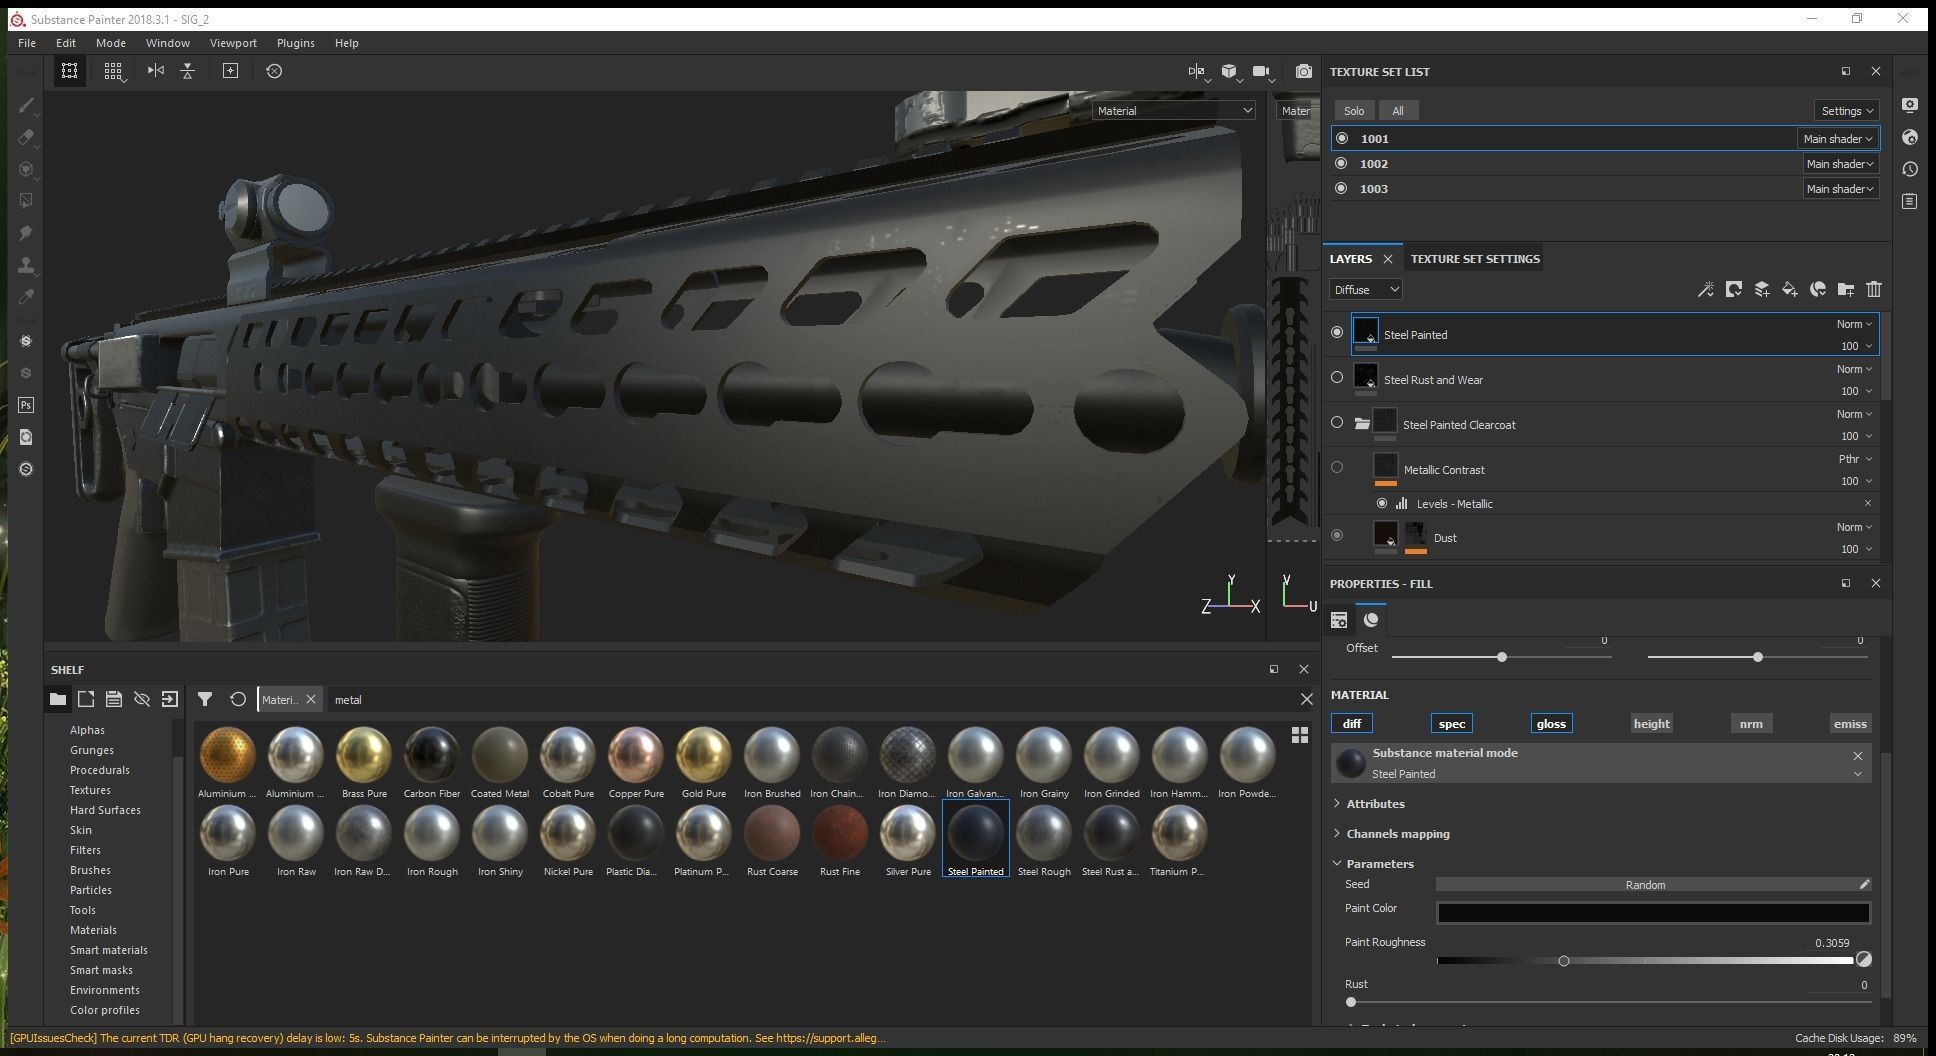The width and height of the screenshot is (1936, 1056).
Task: Select the Smudge tool
Action: point(27,233)
